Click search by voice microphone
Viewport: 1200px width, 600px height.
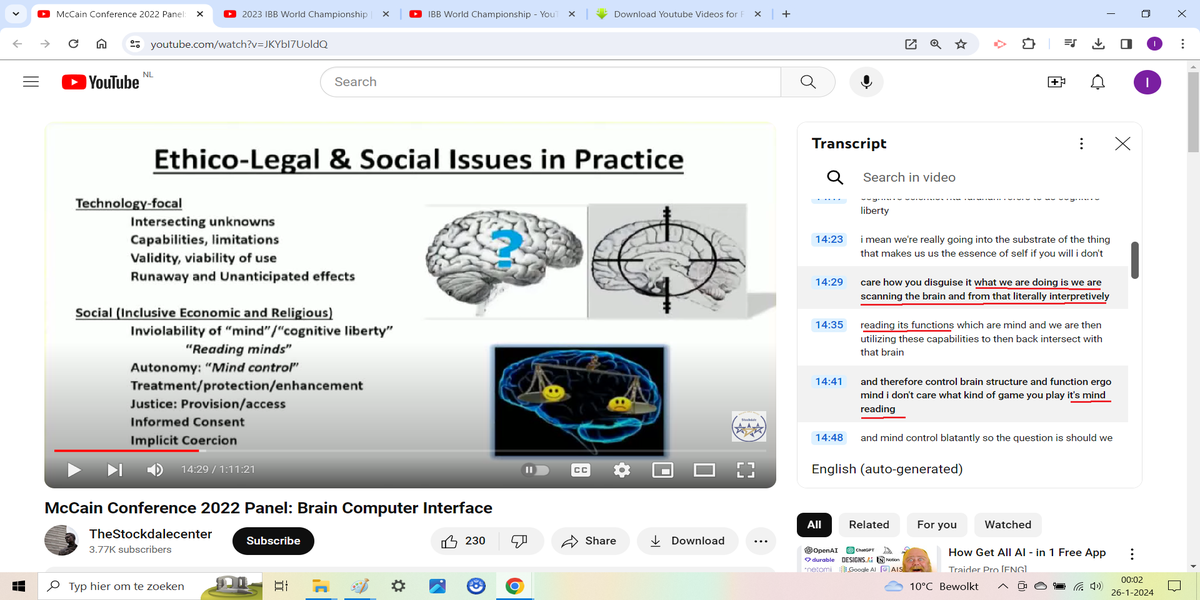click(x=866, y=82)
